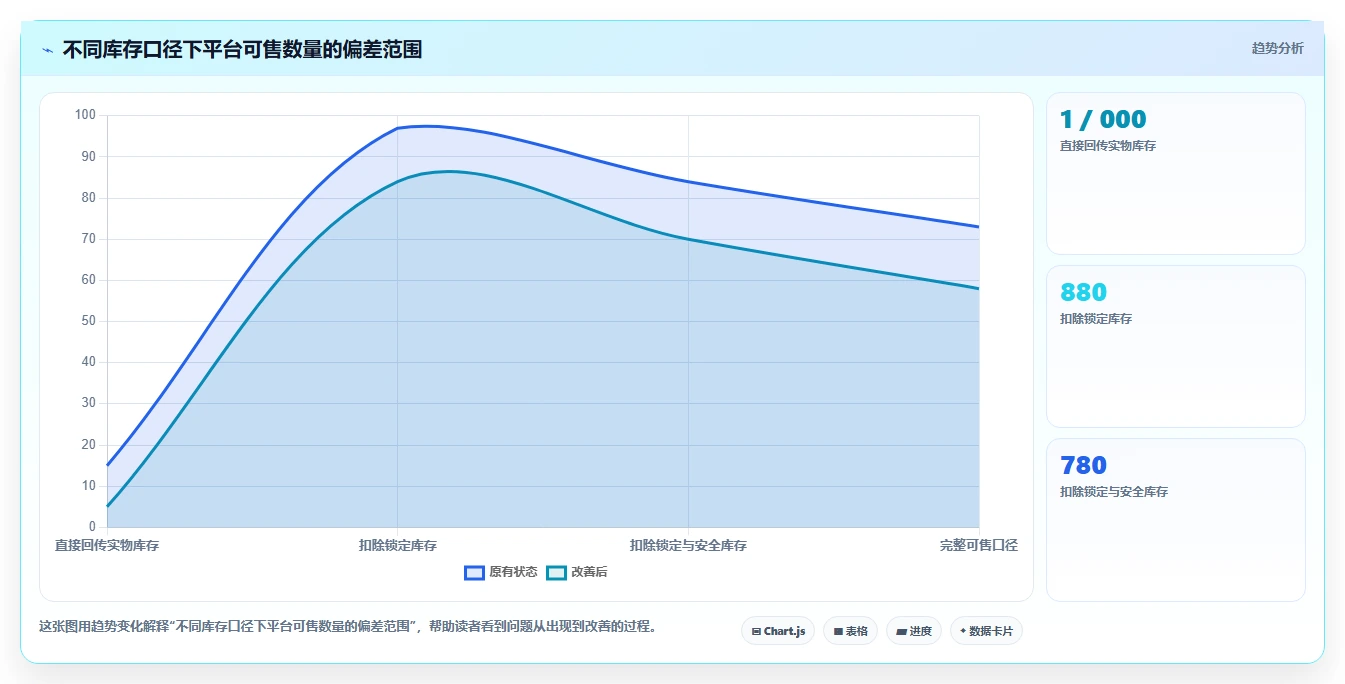Viewport: 1345px width, 684px height.
Task: Select the 数据卡片 tag
Action: (986, 631)
